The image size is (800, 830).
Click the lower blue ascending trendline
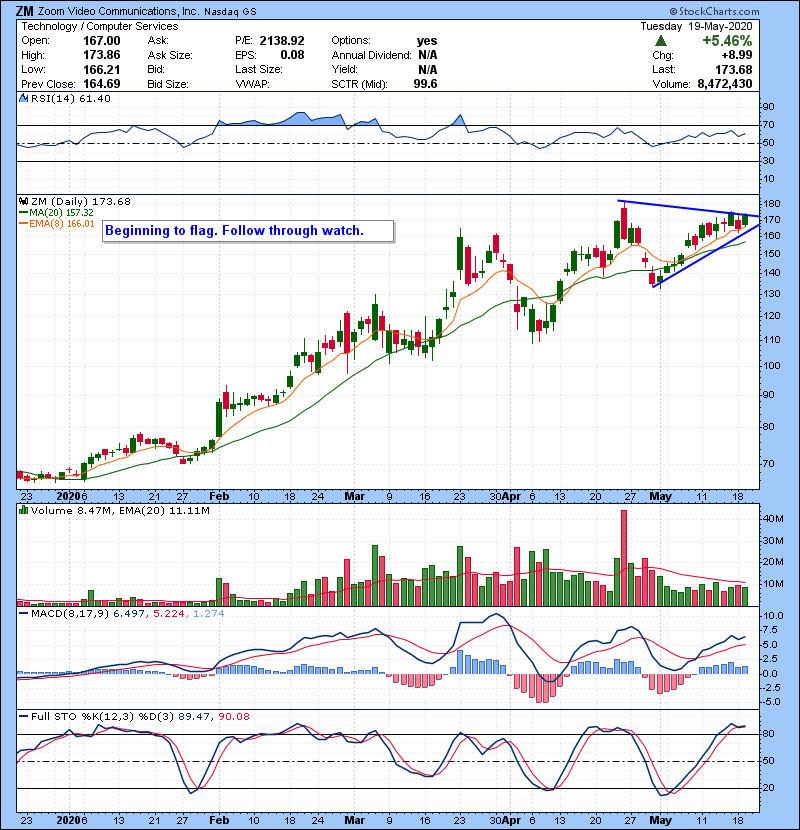point(706,256)
